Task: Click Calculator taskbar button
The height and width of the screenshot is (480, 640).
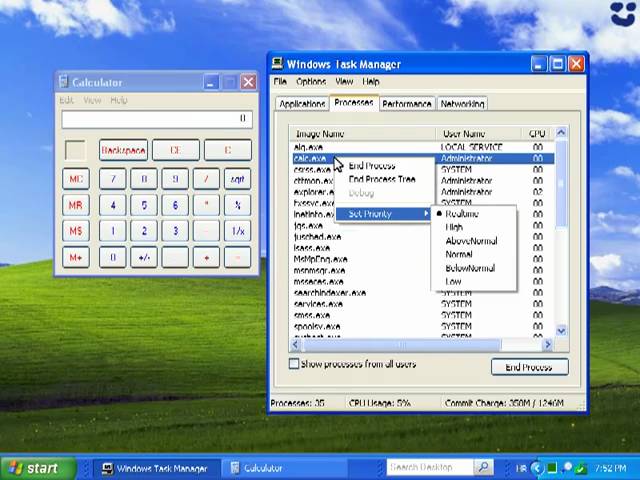Action: (x=257, y=468)
